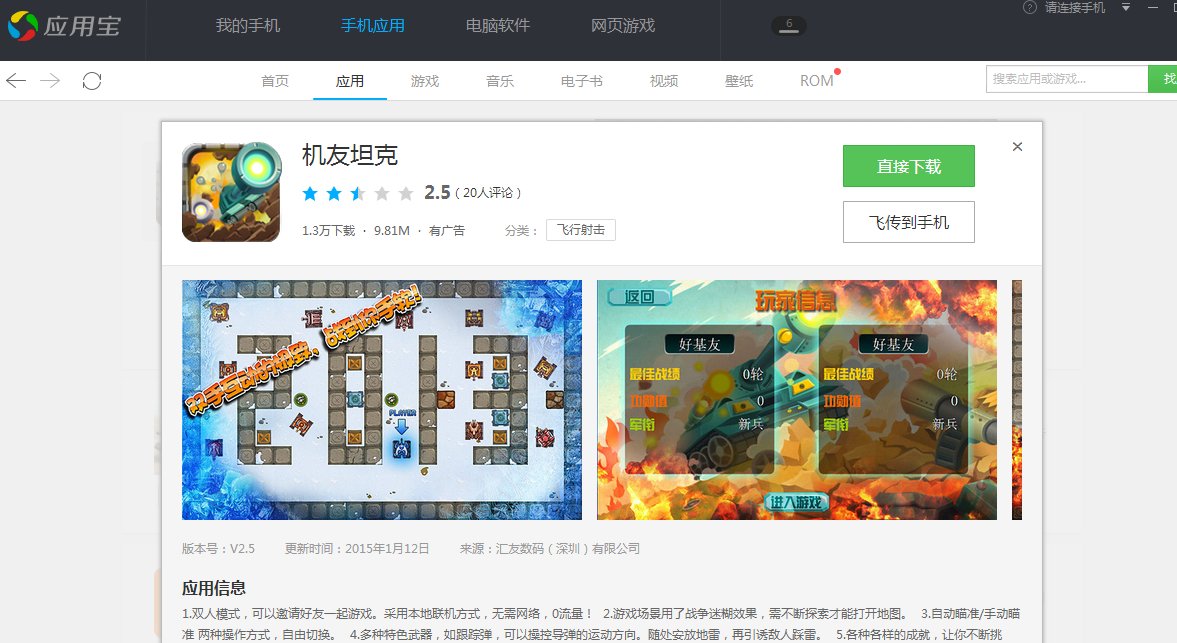Viewport: 1177px width, 643px height.
Task: Click the 应用信息 heading
Action: click(x=214, y=587)
